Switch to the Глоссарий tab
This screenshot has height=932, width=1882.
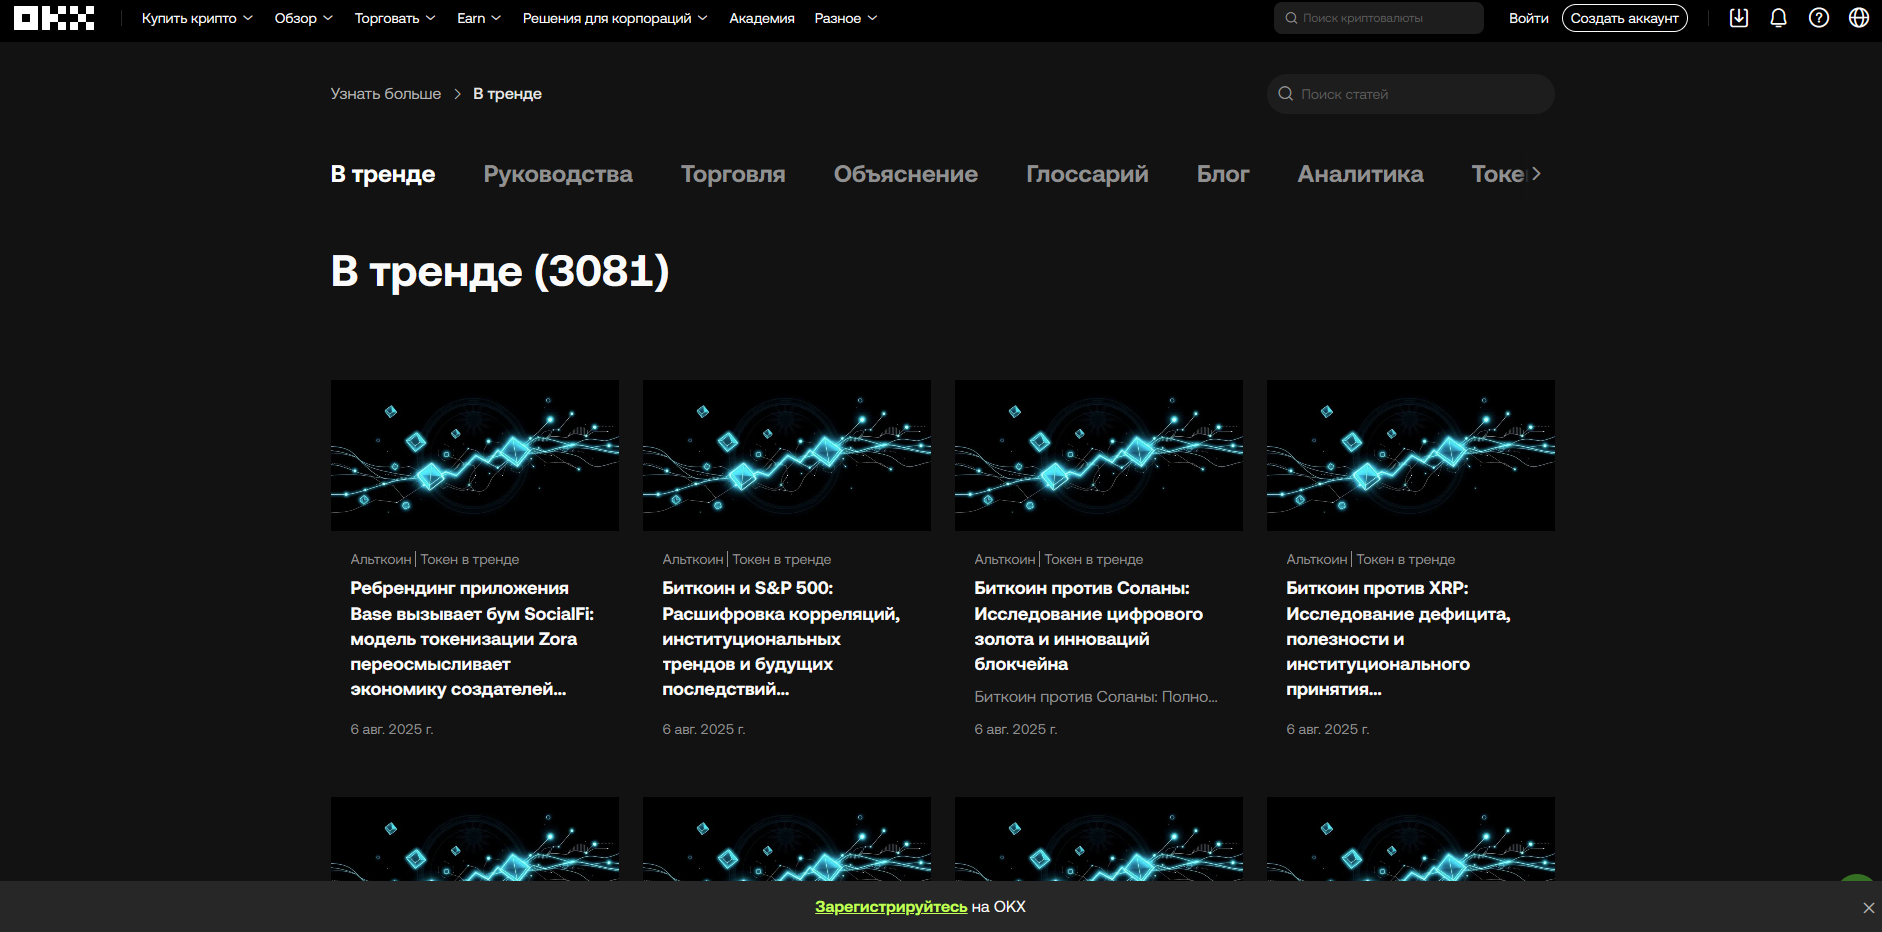(1087, 174)
